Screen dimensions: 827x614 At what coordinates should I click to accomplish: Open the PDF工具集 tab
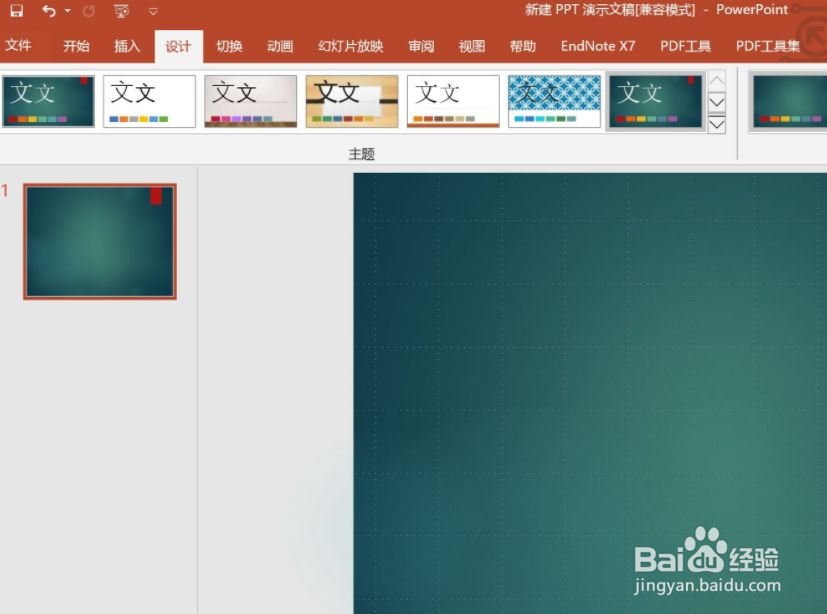(768, 46)
